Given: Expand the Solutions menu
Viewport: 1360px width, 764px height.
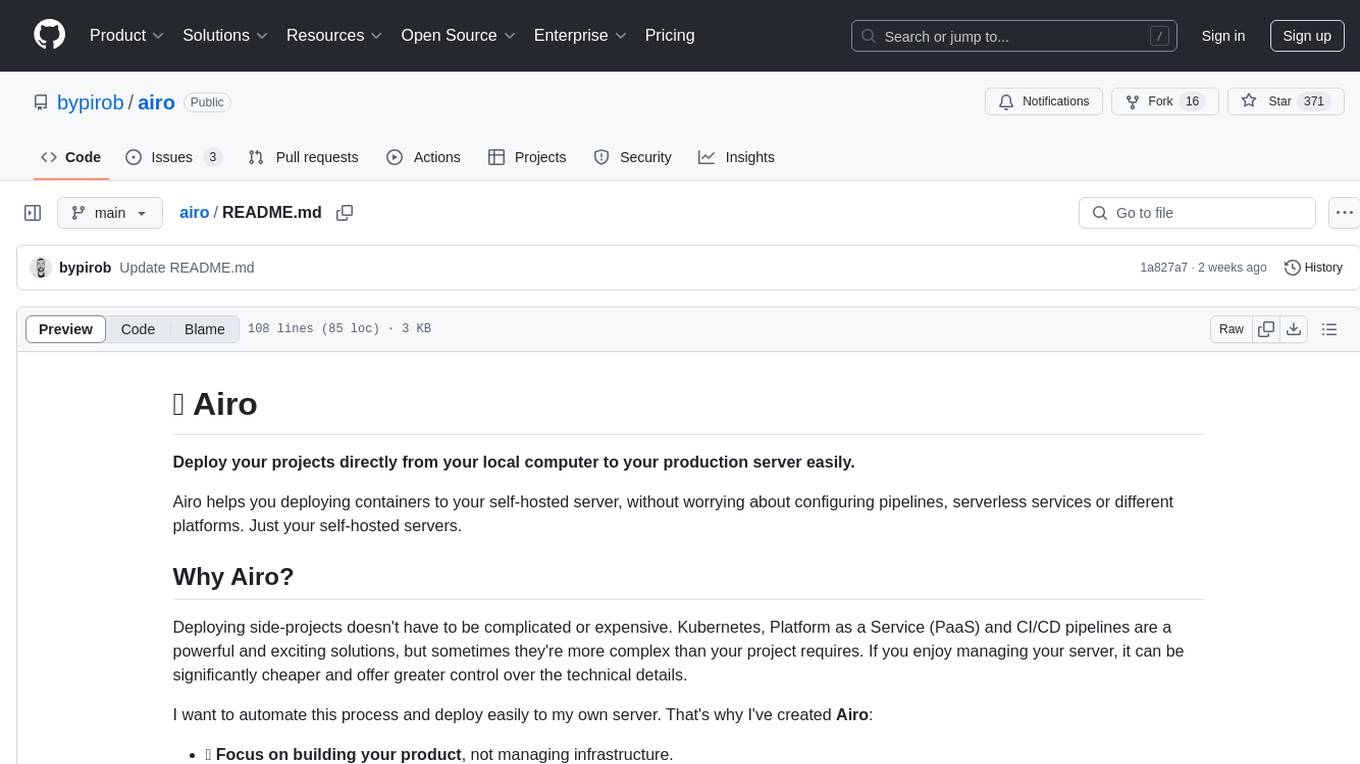Looking at the screenshot, I should click(225, 35).
